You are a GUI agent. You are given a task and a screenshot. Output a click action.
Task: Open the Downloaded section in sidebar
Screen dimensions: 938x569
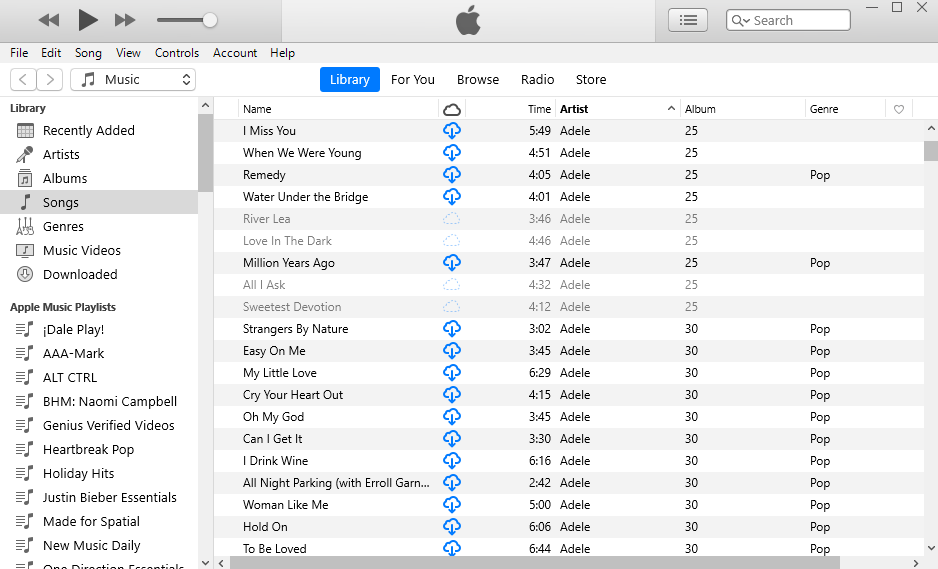pos(80,275)
